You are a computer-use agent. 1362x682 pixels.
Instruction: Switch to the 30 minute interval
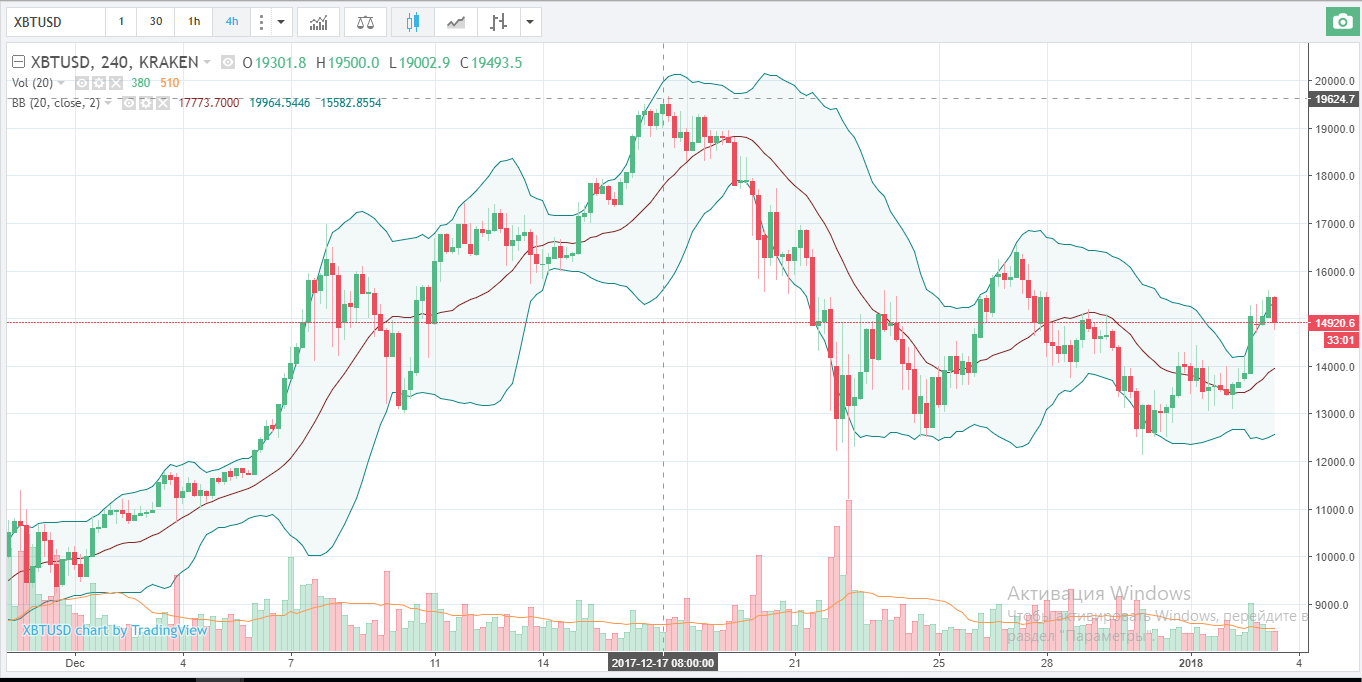(x=156, y=21)
